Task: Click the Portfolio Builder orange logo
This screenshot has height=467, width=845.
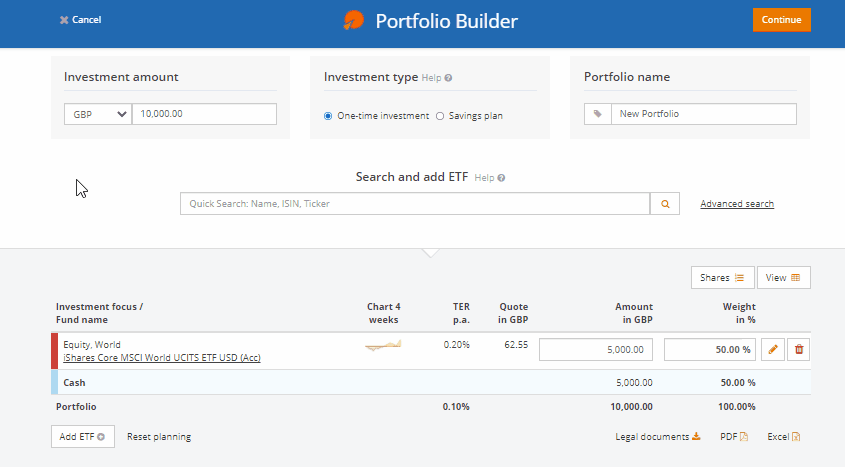Action: (354, 20)
